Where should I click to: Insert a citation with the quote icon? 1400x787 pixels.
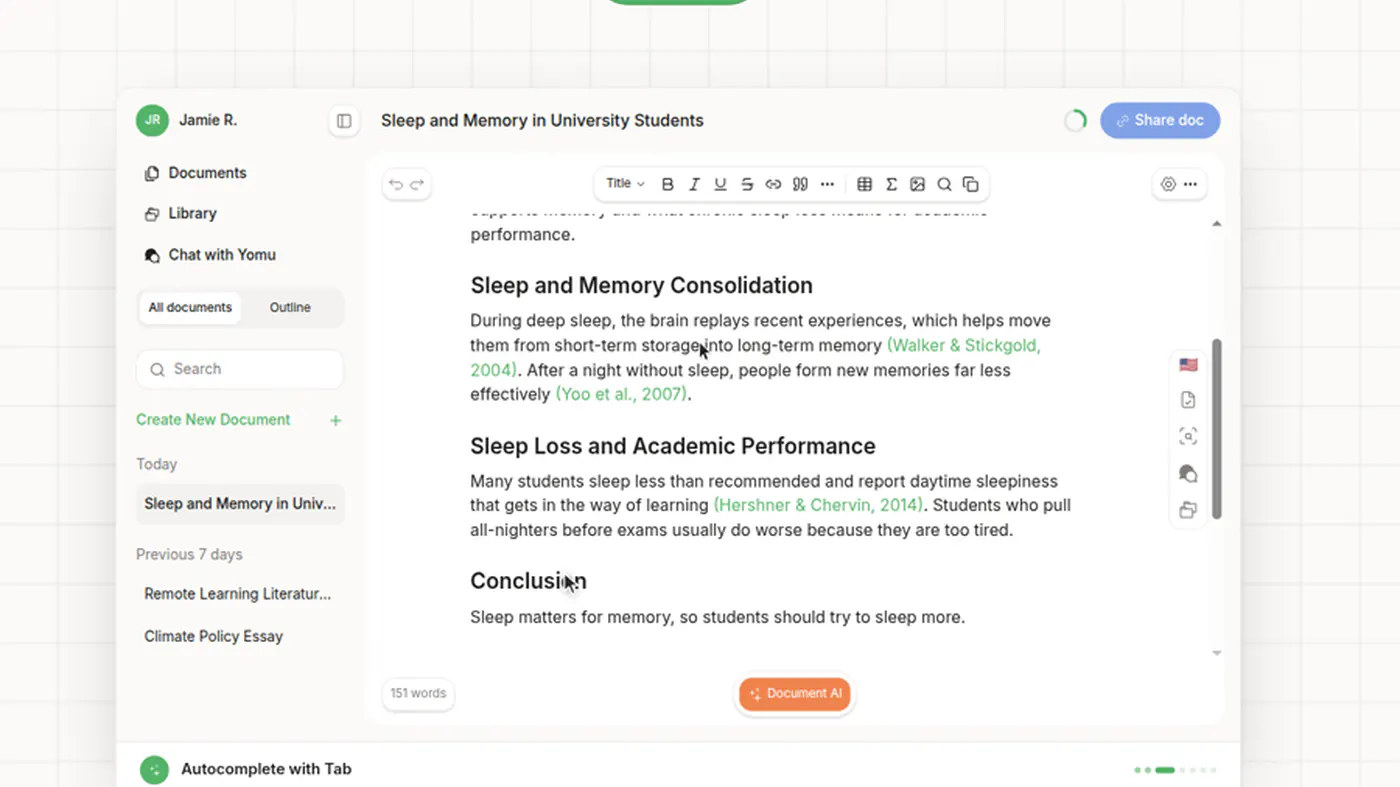tap(800, 184)
